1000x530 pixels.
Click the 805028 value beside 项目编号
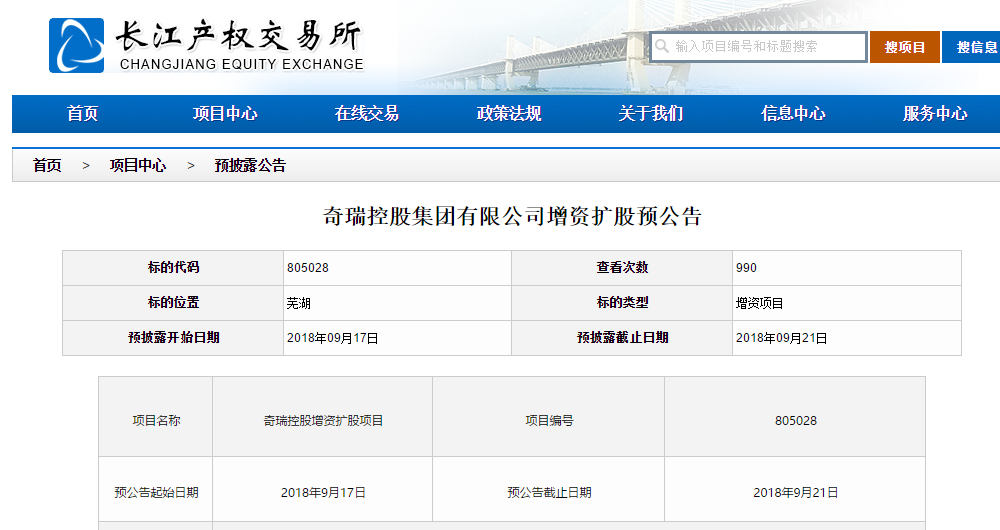coord(795,421)
